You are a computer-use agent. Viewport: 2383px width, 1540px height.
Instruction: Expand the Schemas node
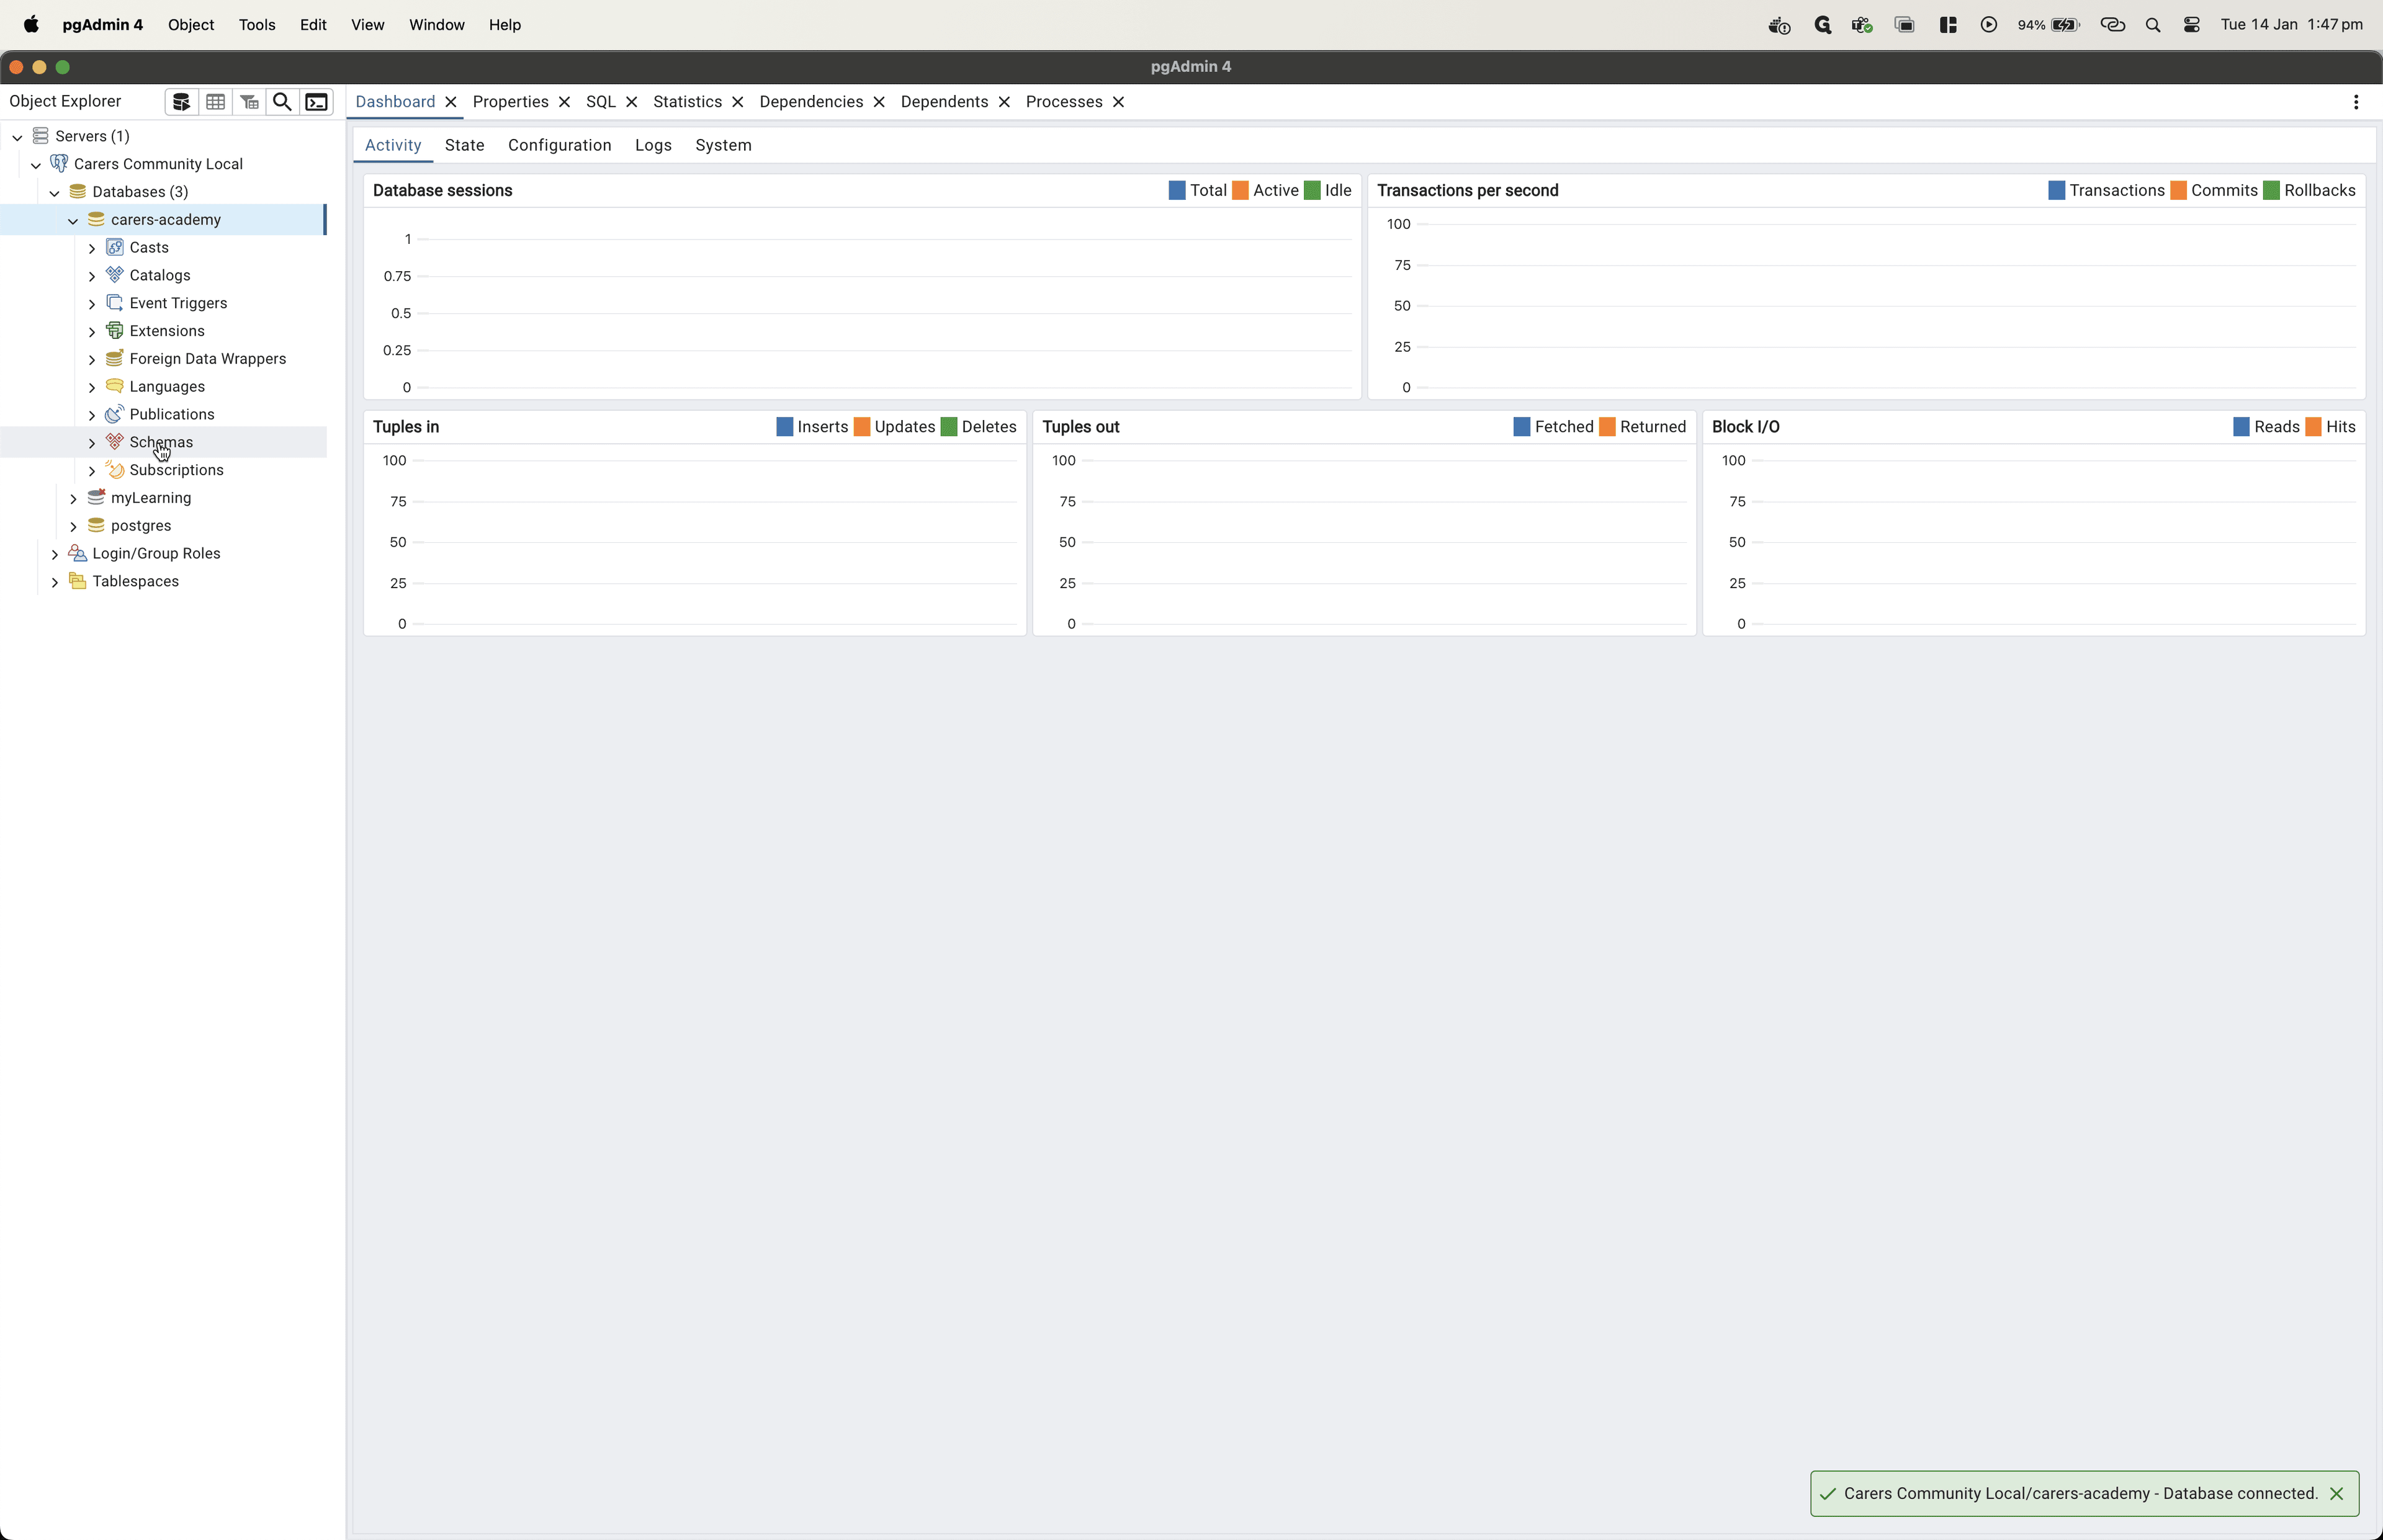tap(92, 443)
